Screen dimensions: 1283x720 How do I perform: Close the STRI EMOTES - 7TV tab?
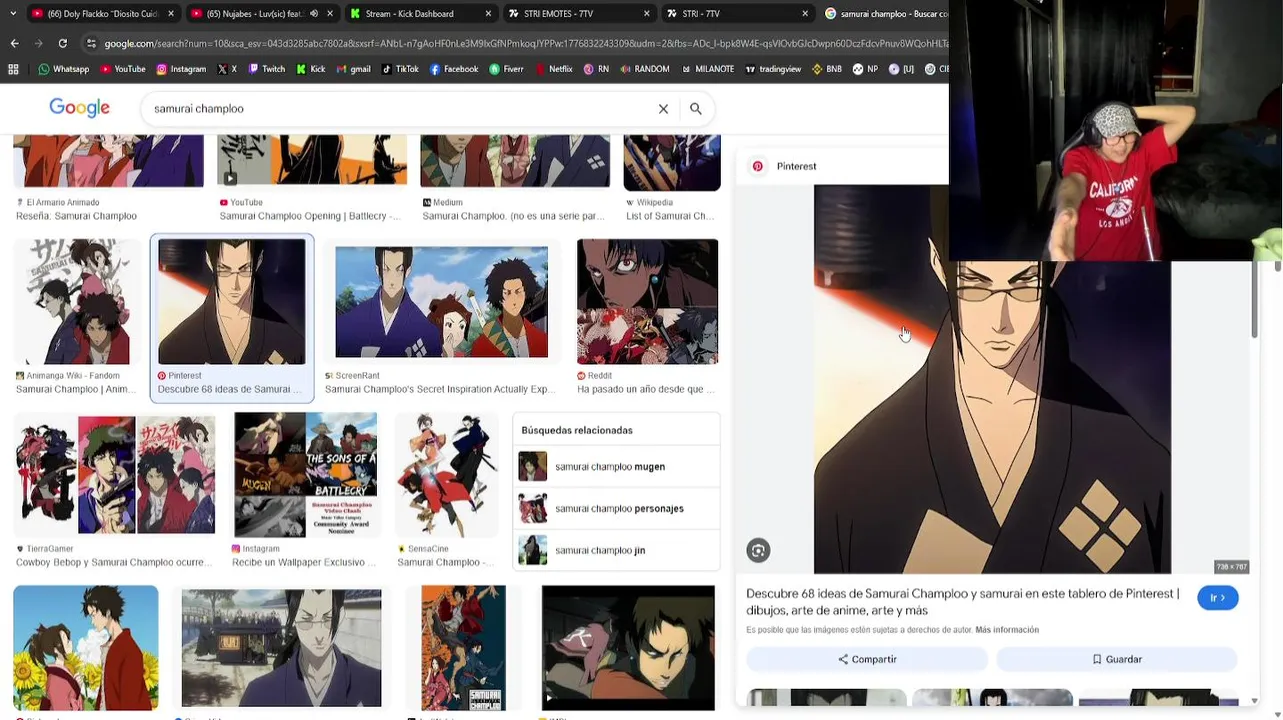646,14
